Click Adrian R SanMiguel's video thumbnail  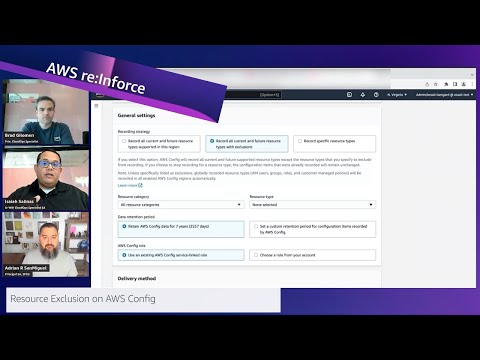pyautogui.click(x=46, y=245)
